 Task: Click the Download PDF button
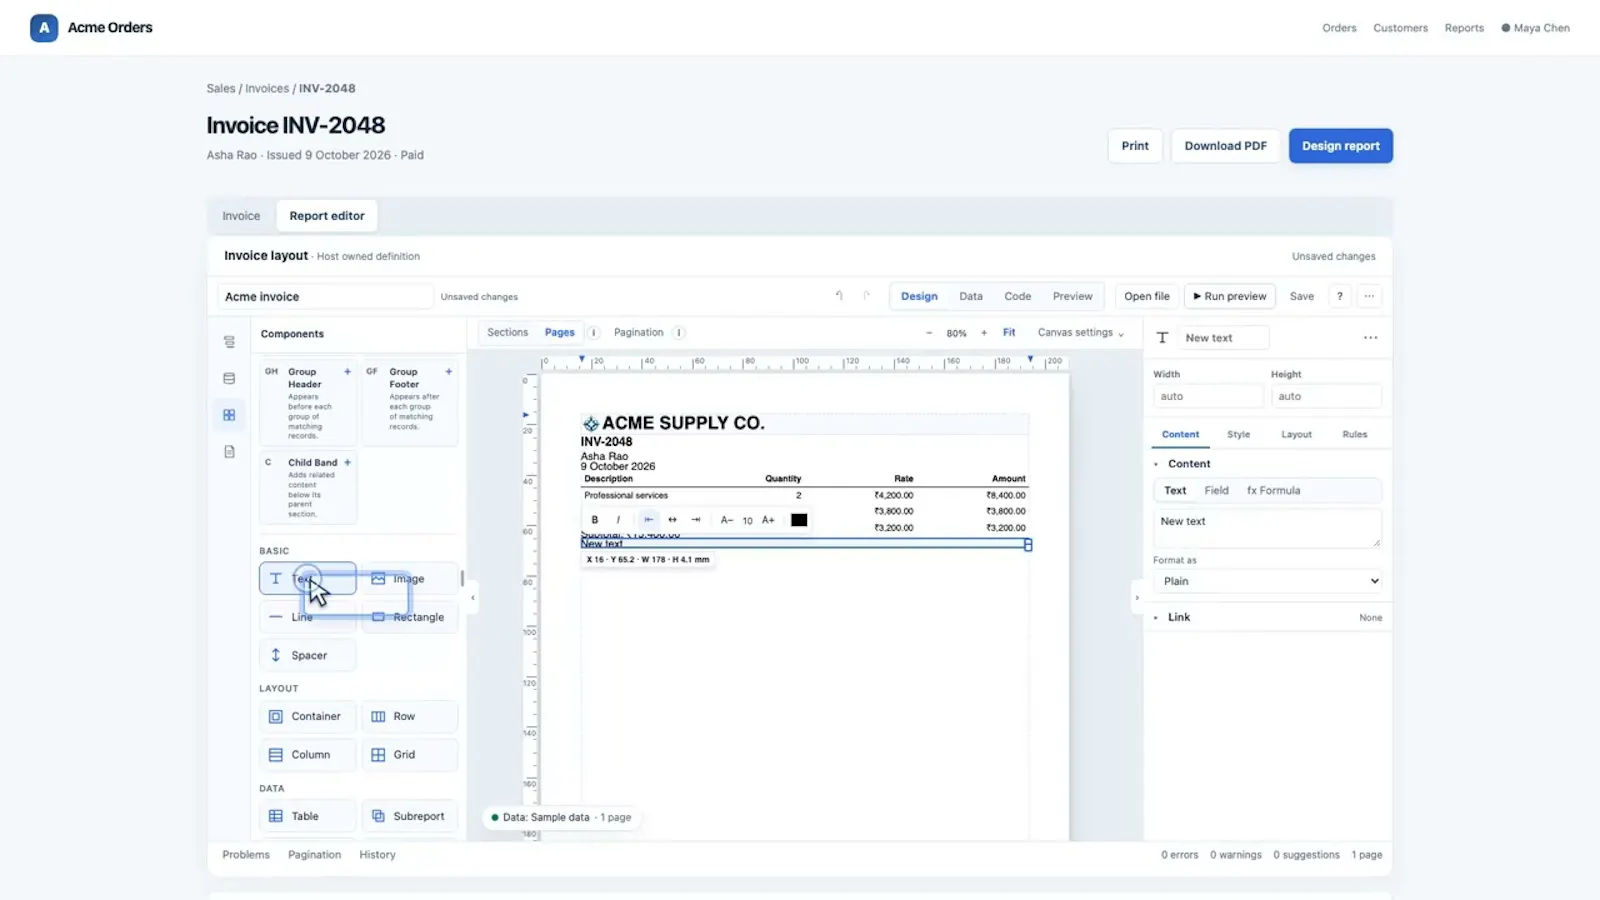pyautogui.click(x=1225, y=146)
